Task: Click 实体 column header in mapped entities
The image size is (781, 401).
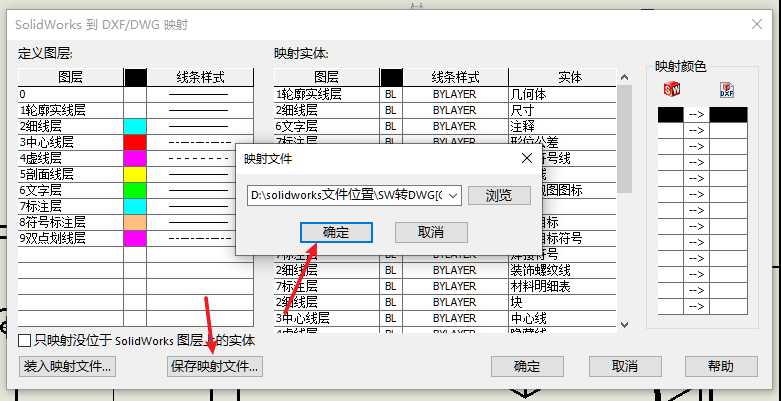Action: 562,77
